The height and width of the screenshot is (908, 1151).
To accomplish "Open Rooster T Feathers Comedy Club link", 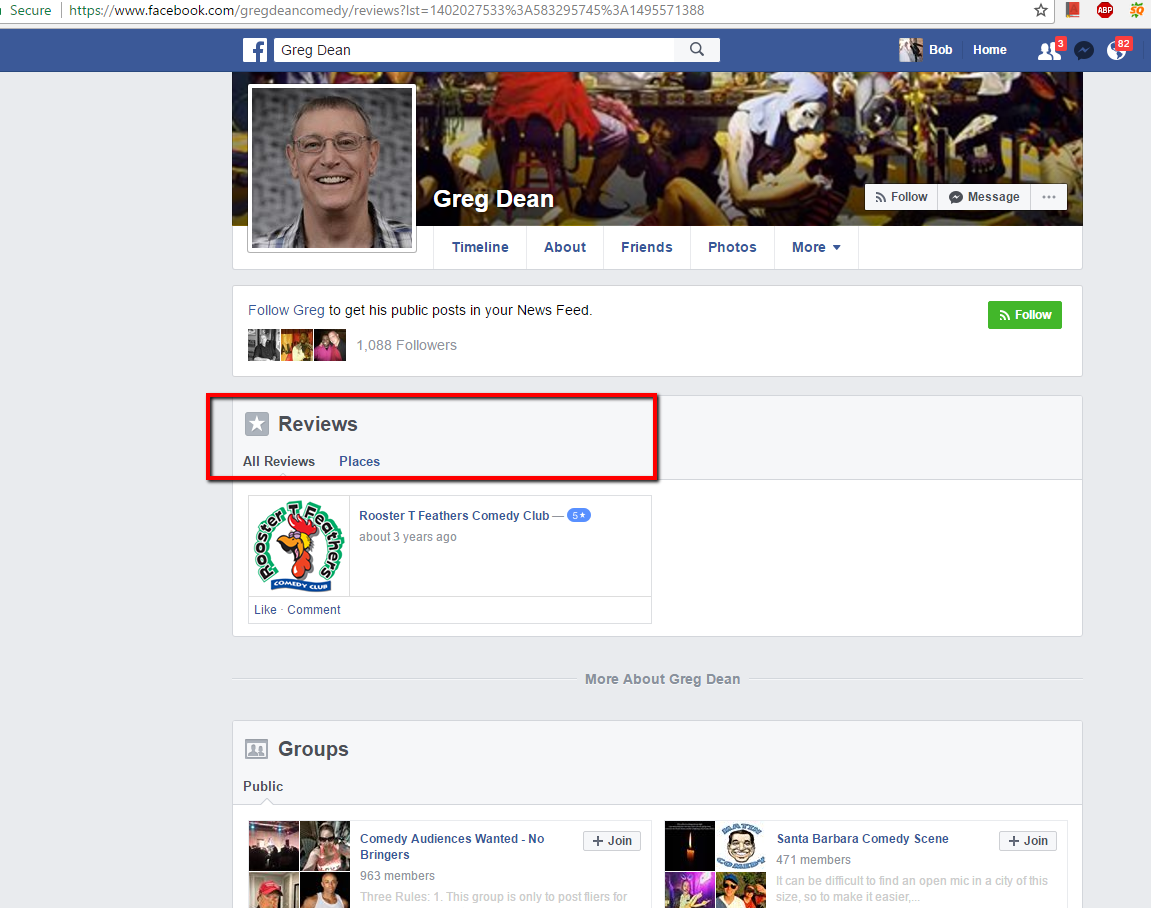I will [454, 515].
